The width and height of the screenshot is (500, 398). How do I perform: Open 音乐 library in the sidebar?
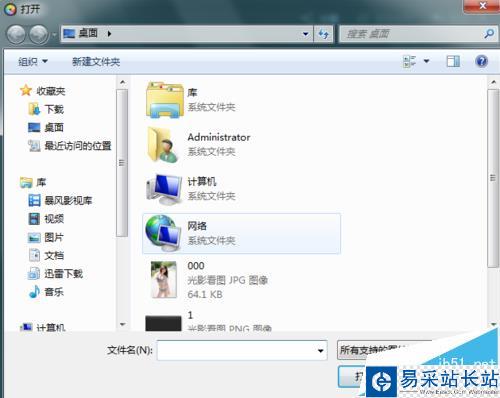tap(54, 292)
